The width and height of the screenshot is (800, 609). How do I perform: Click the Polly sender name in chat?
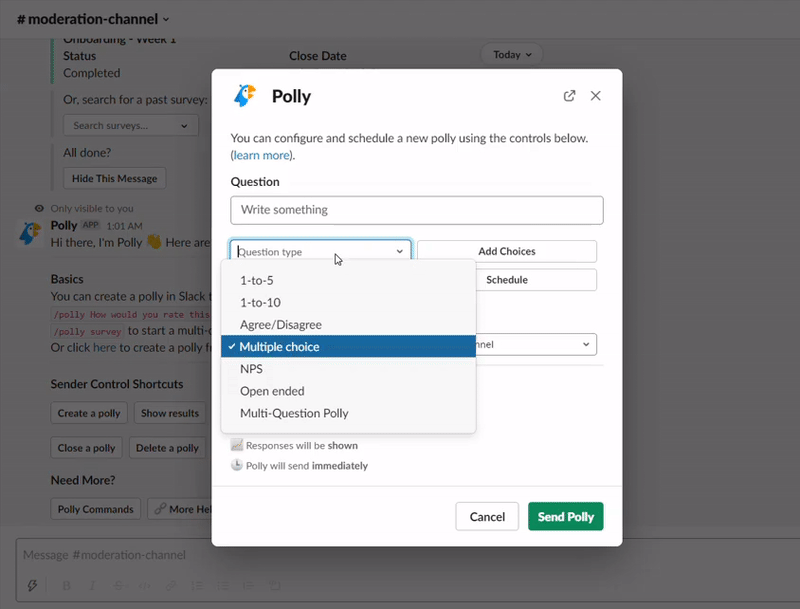64,225
